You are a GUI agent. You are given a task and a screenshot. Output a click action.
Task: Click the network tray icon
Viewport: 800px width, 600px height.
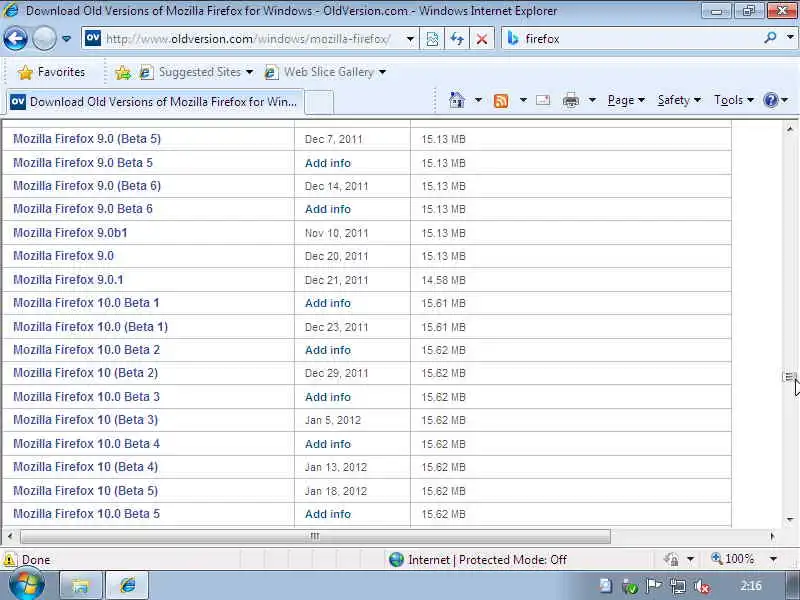coord(678,586)
